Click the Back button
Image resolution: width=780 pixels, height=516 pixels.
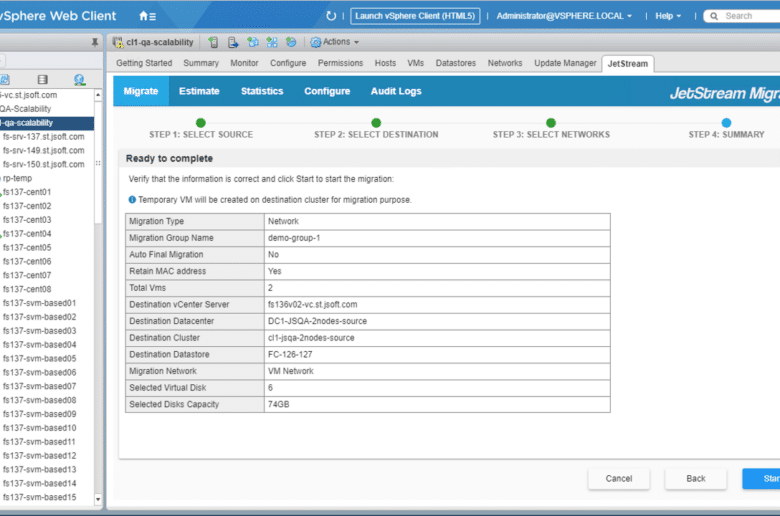[x=696, y=478]
